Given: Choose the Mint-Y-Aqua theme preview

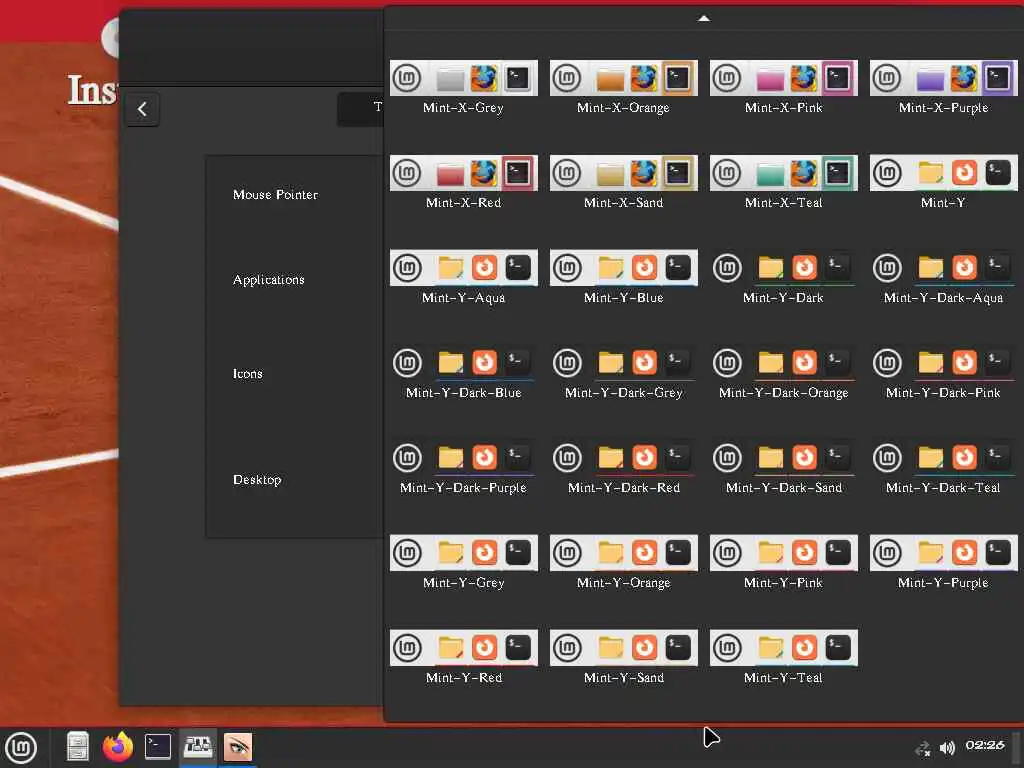Looking at the screenshot, I should click(464, 268).
